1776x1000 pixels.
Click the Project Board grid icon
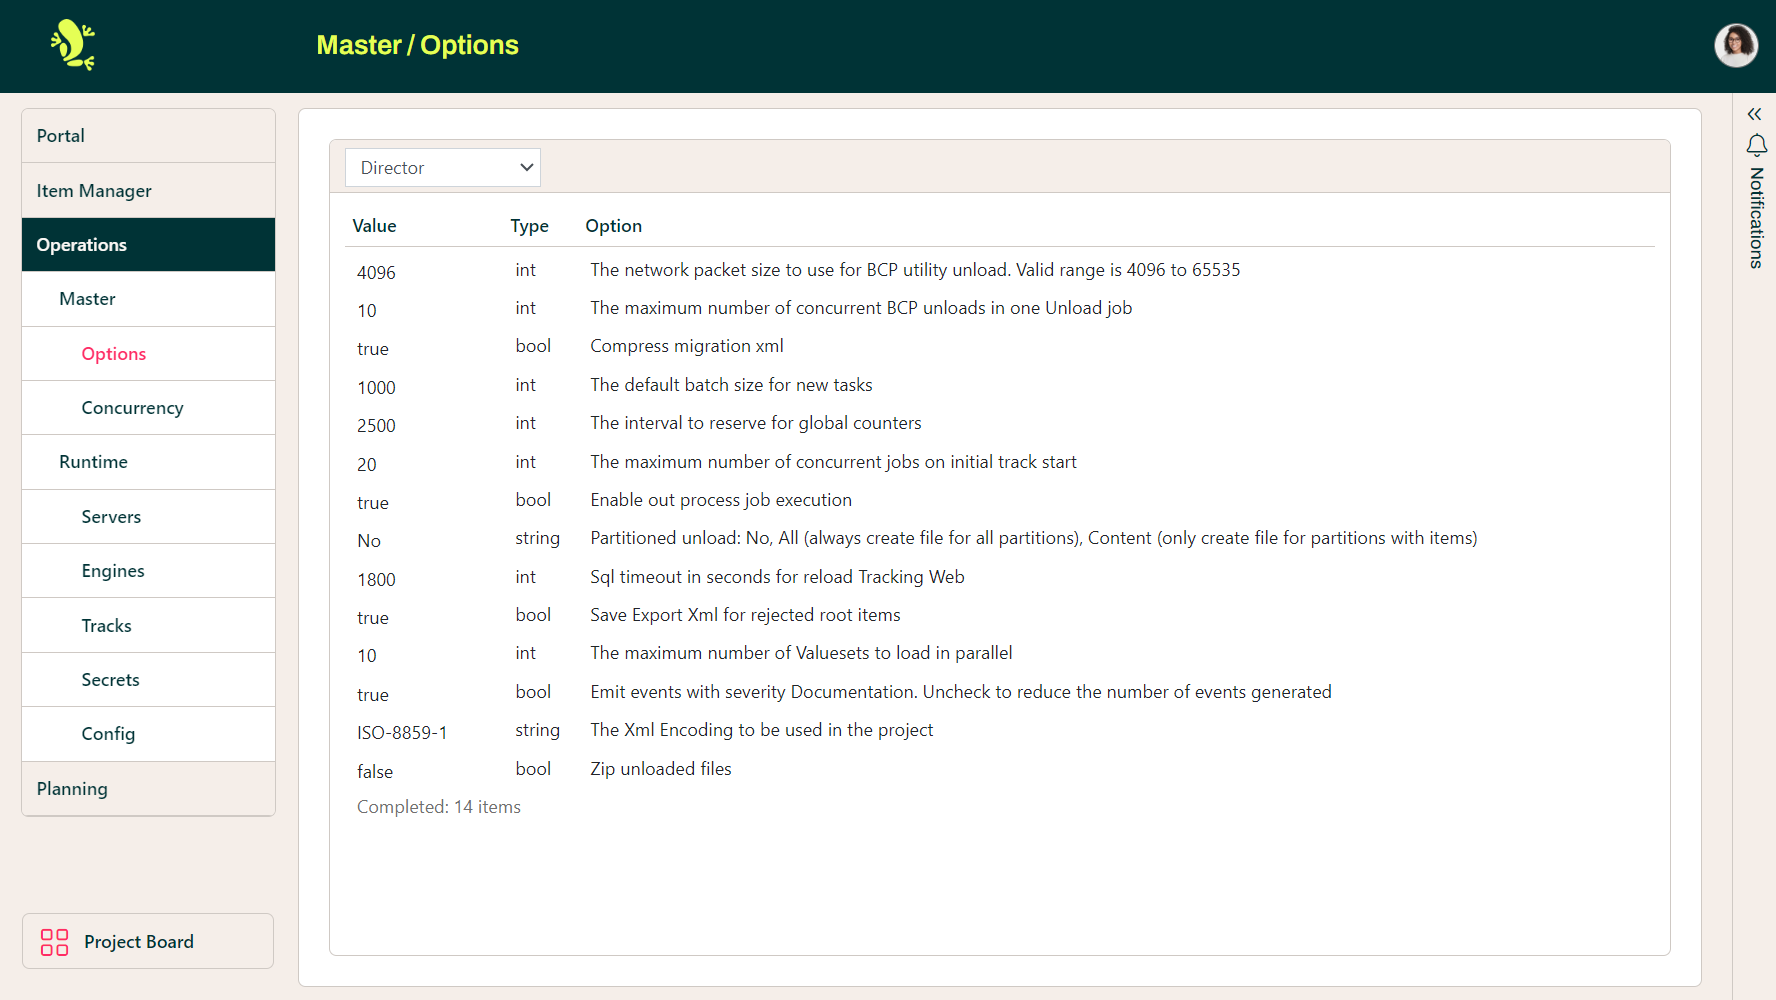tap(55, 941)
